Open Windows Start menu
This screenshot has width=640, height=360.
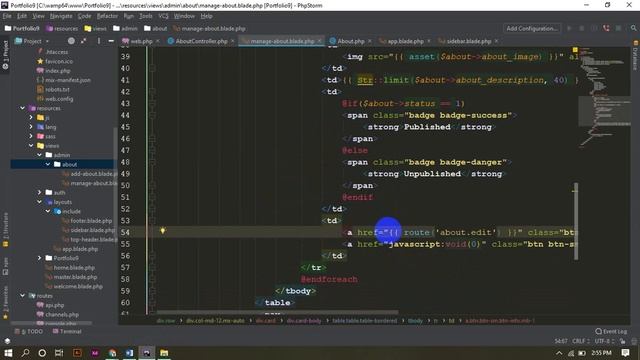[x=8, y=353]
